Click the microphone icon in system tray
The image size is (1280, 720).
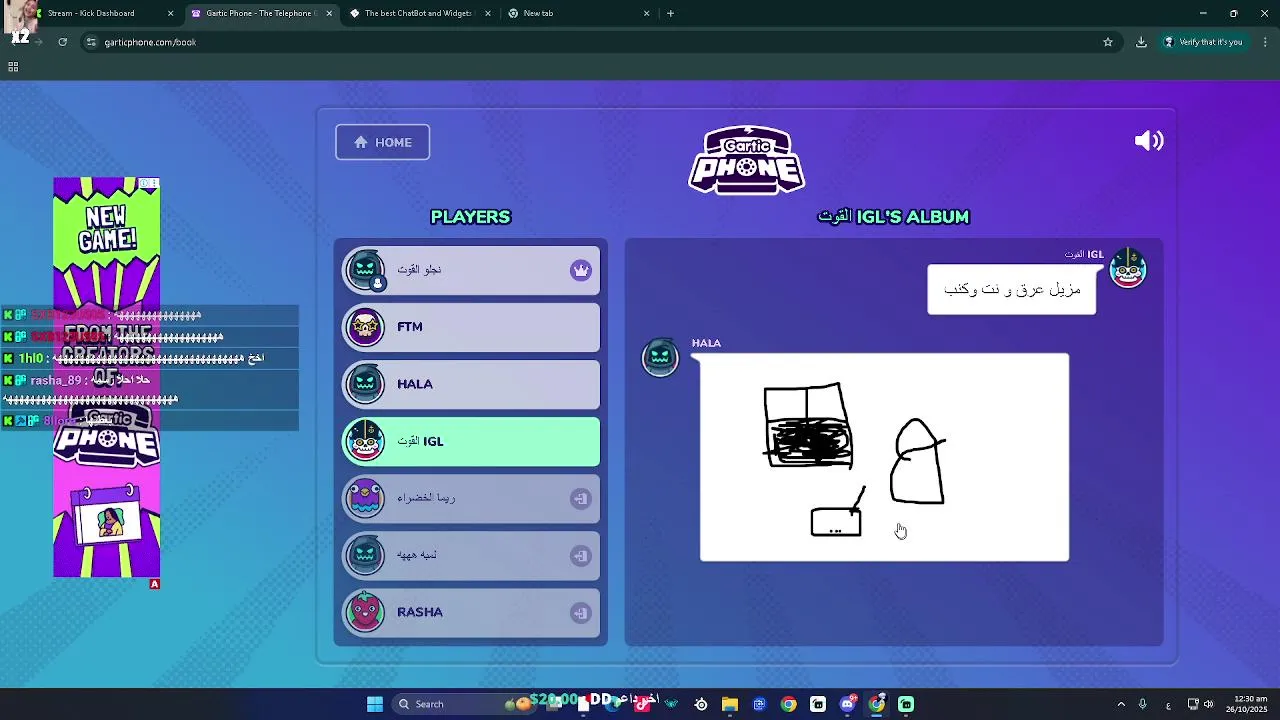(1142, 704)
